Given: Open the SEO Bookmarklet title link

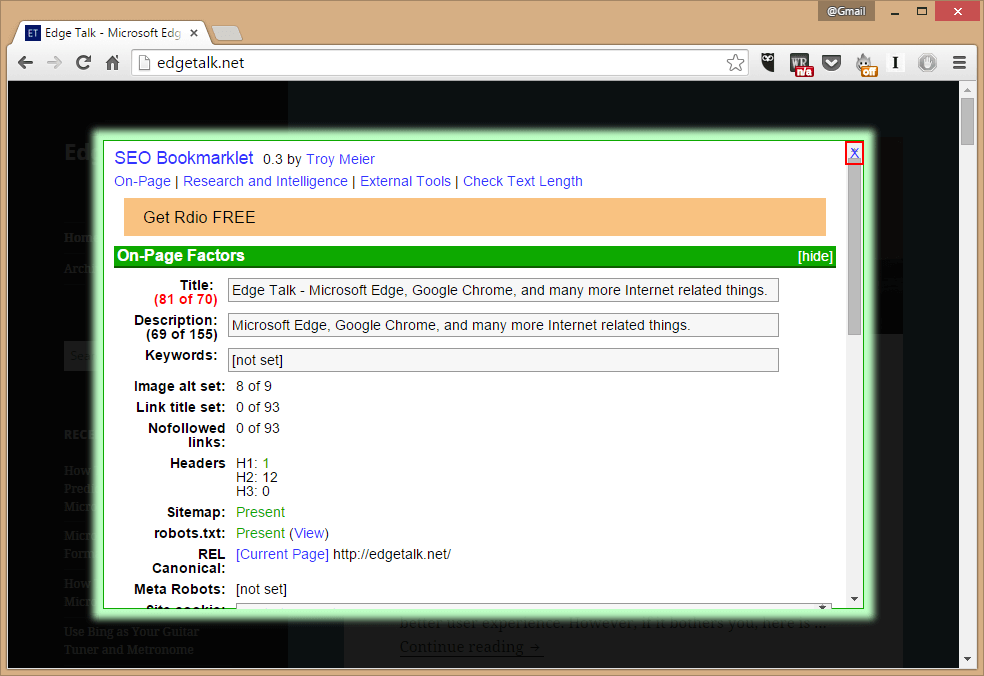Looking at the screenshot, I should (x=184, y=158).
